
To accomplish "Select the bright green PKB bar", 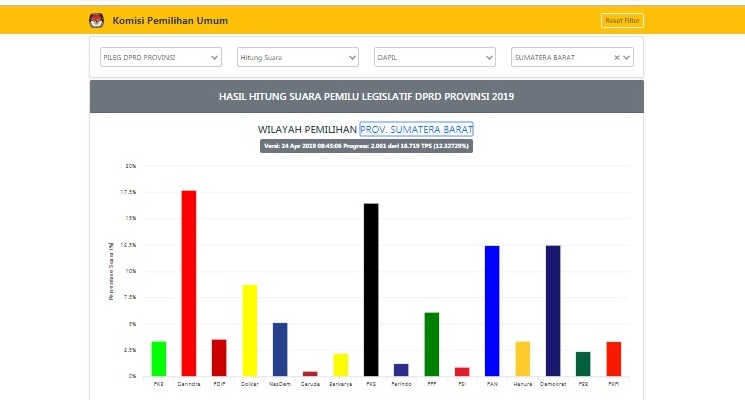I will [158, 358].
